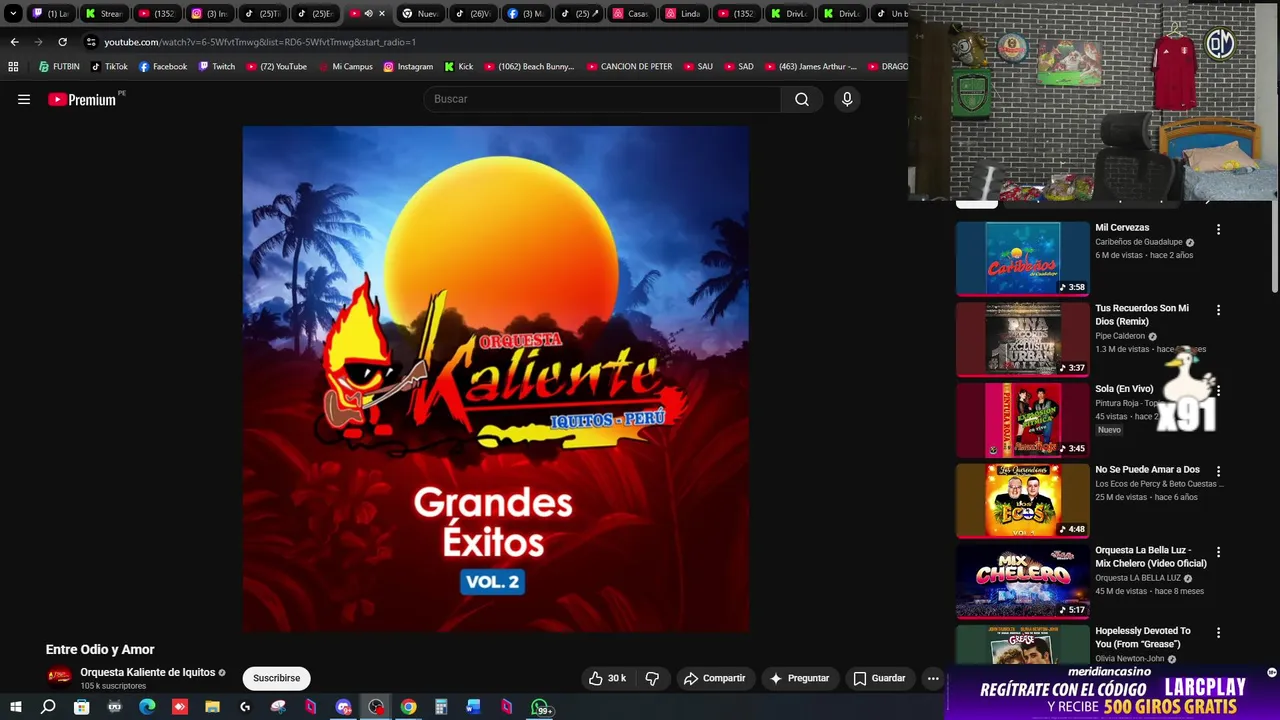
Task: Open Calculator from the taskbar
Action: coord(441,707)
